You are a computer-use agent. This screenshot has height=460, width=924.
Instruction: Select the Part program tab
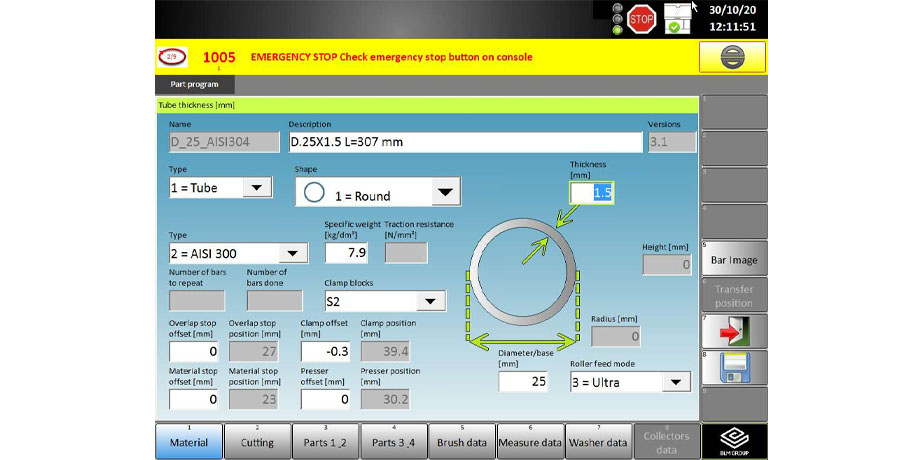pos(194,85)
